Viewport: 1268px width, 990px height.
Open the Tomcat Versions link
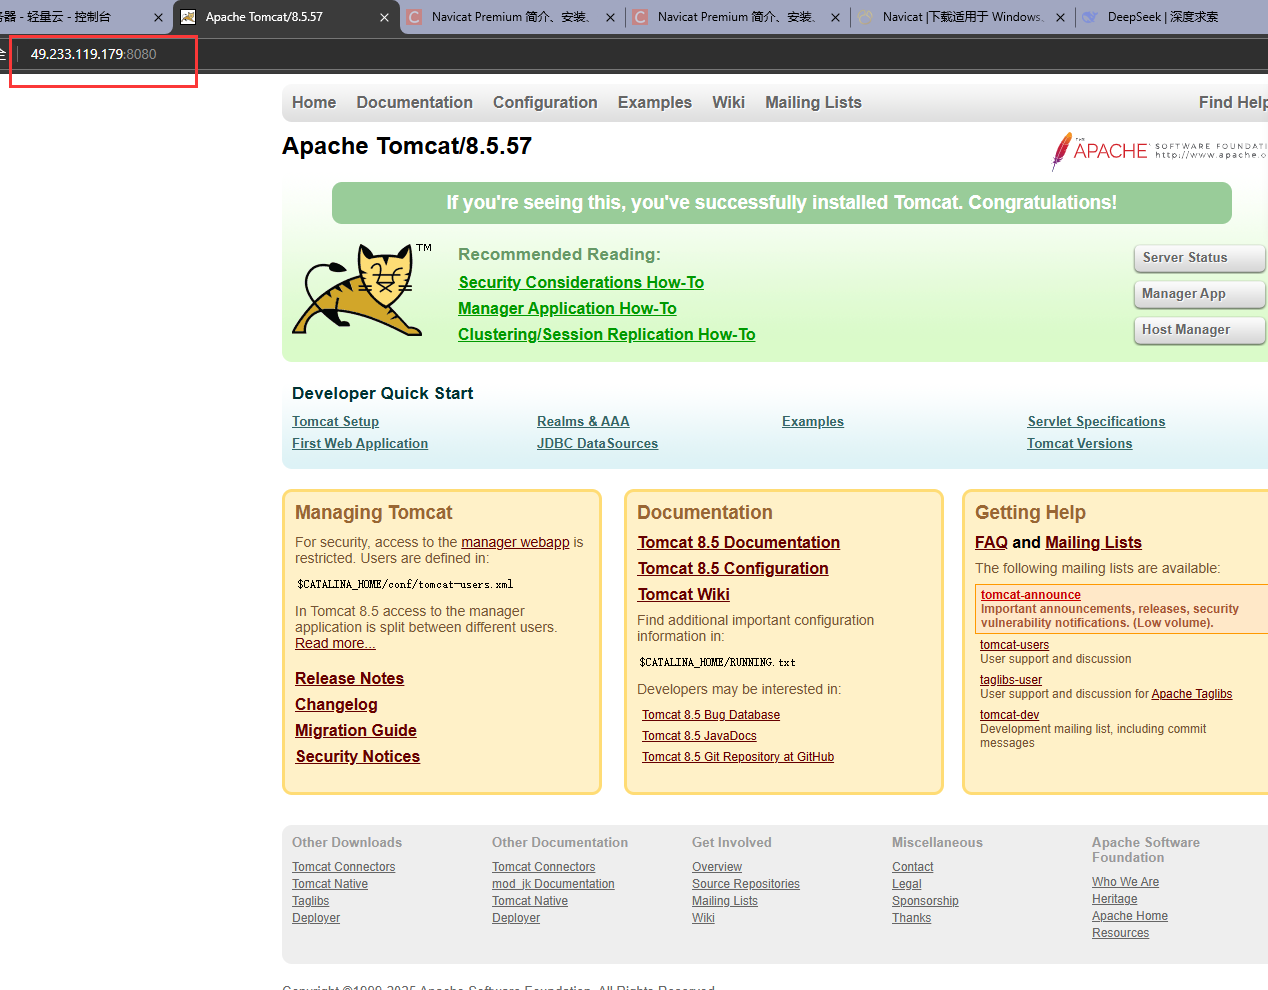pyautogui.click(x=1079, y=444)
